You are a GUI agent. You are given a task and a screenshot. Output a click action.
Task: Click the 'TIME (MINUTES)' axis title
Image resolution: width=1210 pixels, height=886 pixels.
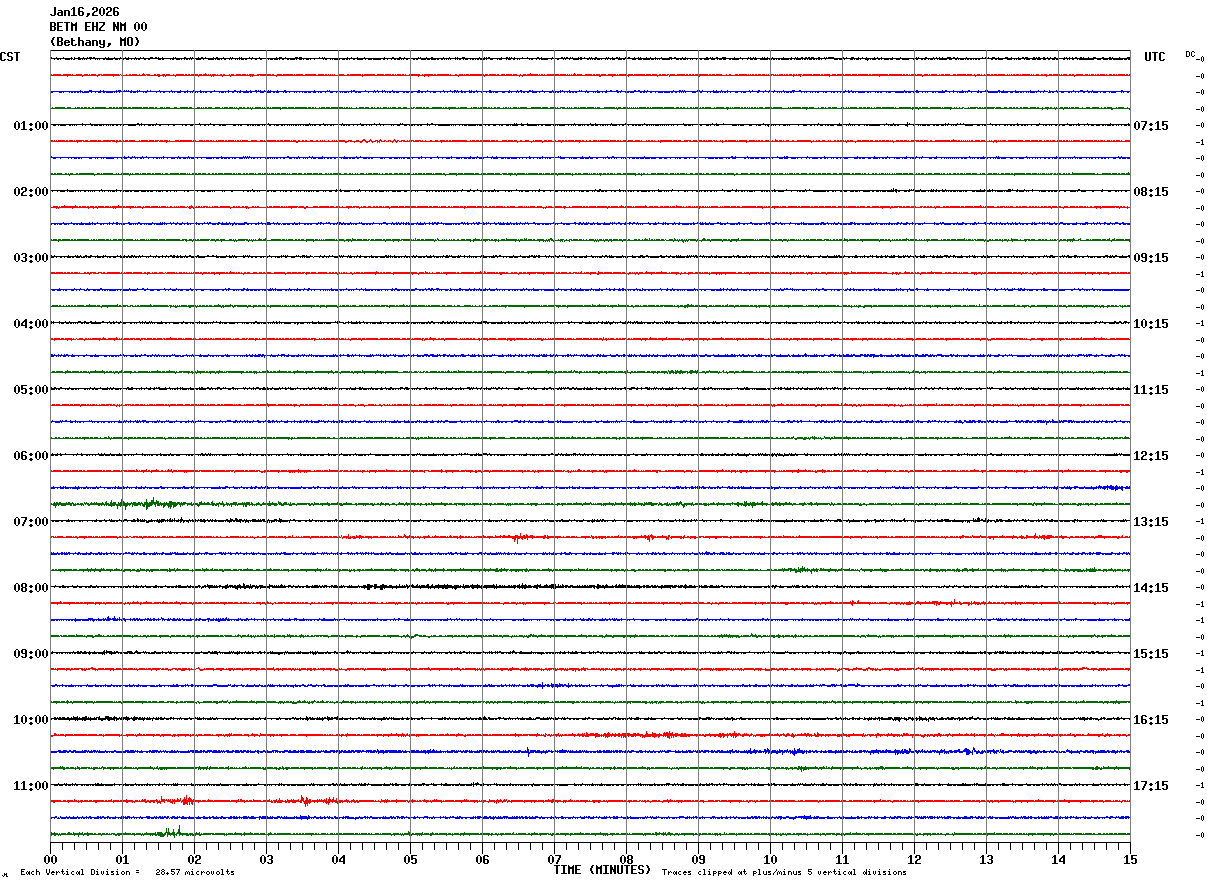point(602,870)
